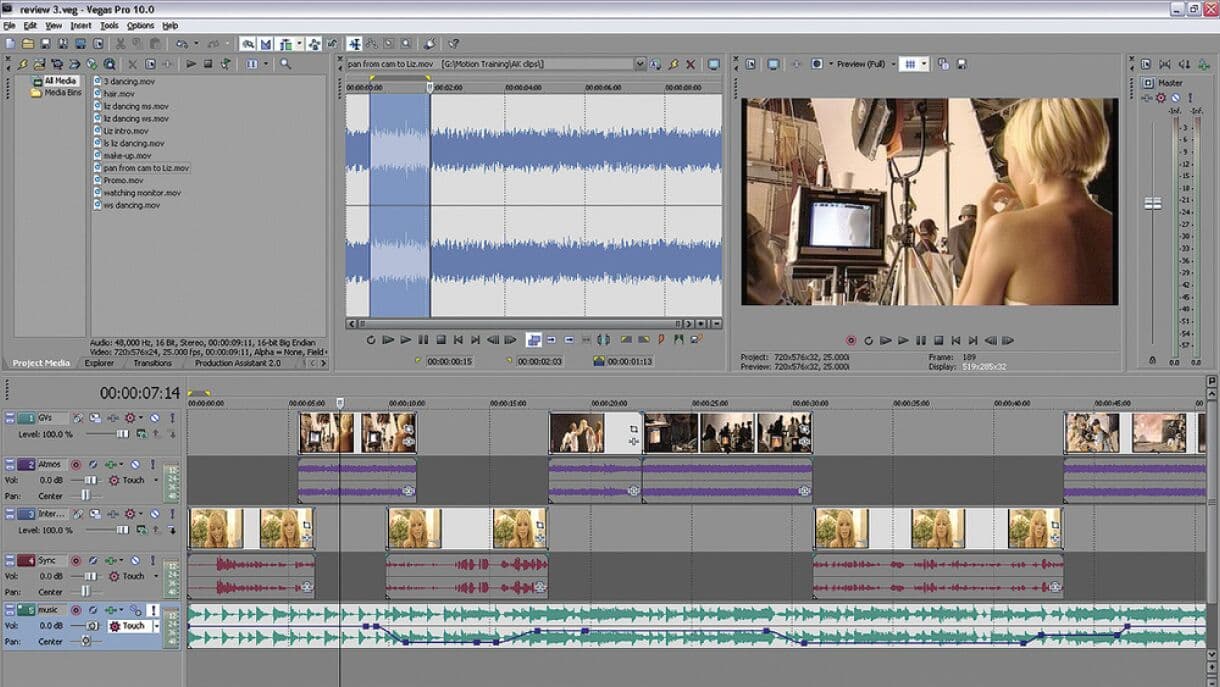1220x687 pixels.
Task: Click the Touch button on the Sync track
Action: 132,576
